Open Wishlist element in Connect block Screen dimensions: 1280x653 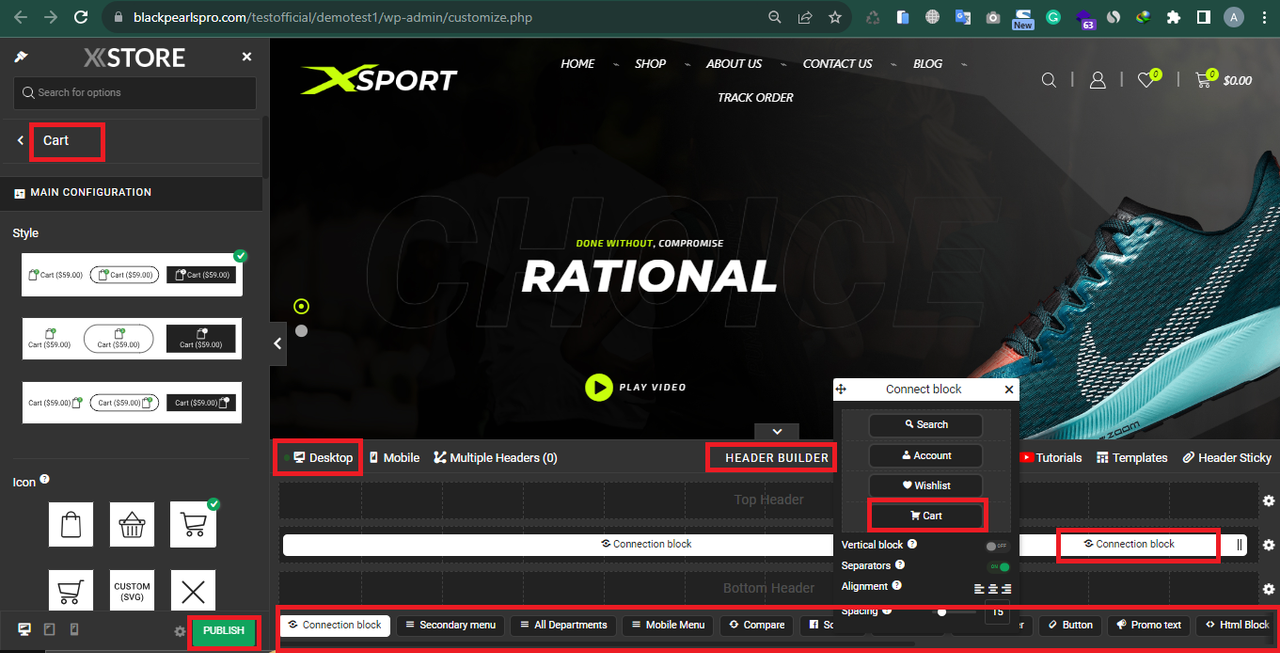click(926, 486)
